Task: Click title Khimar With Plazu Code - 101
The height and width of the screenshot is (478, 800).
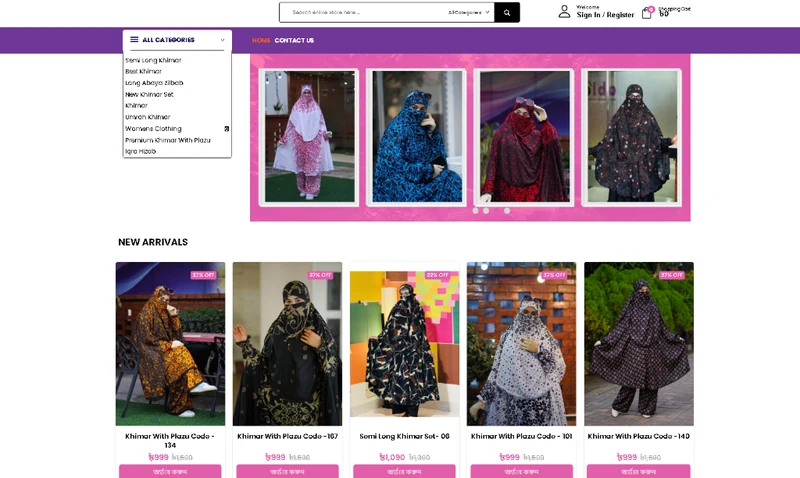Action: point(521,436)
